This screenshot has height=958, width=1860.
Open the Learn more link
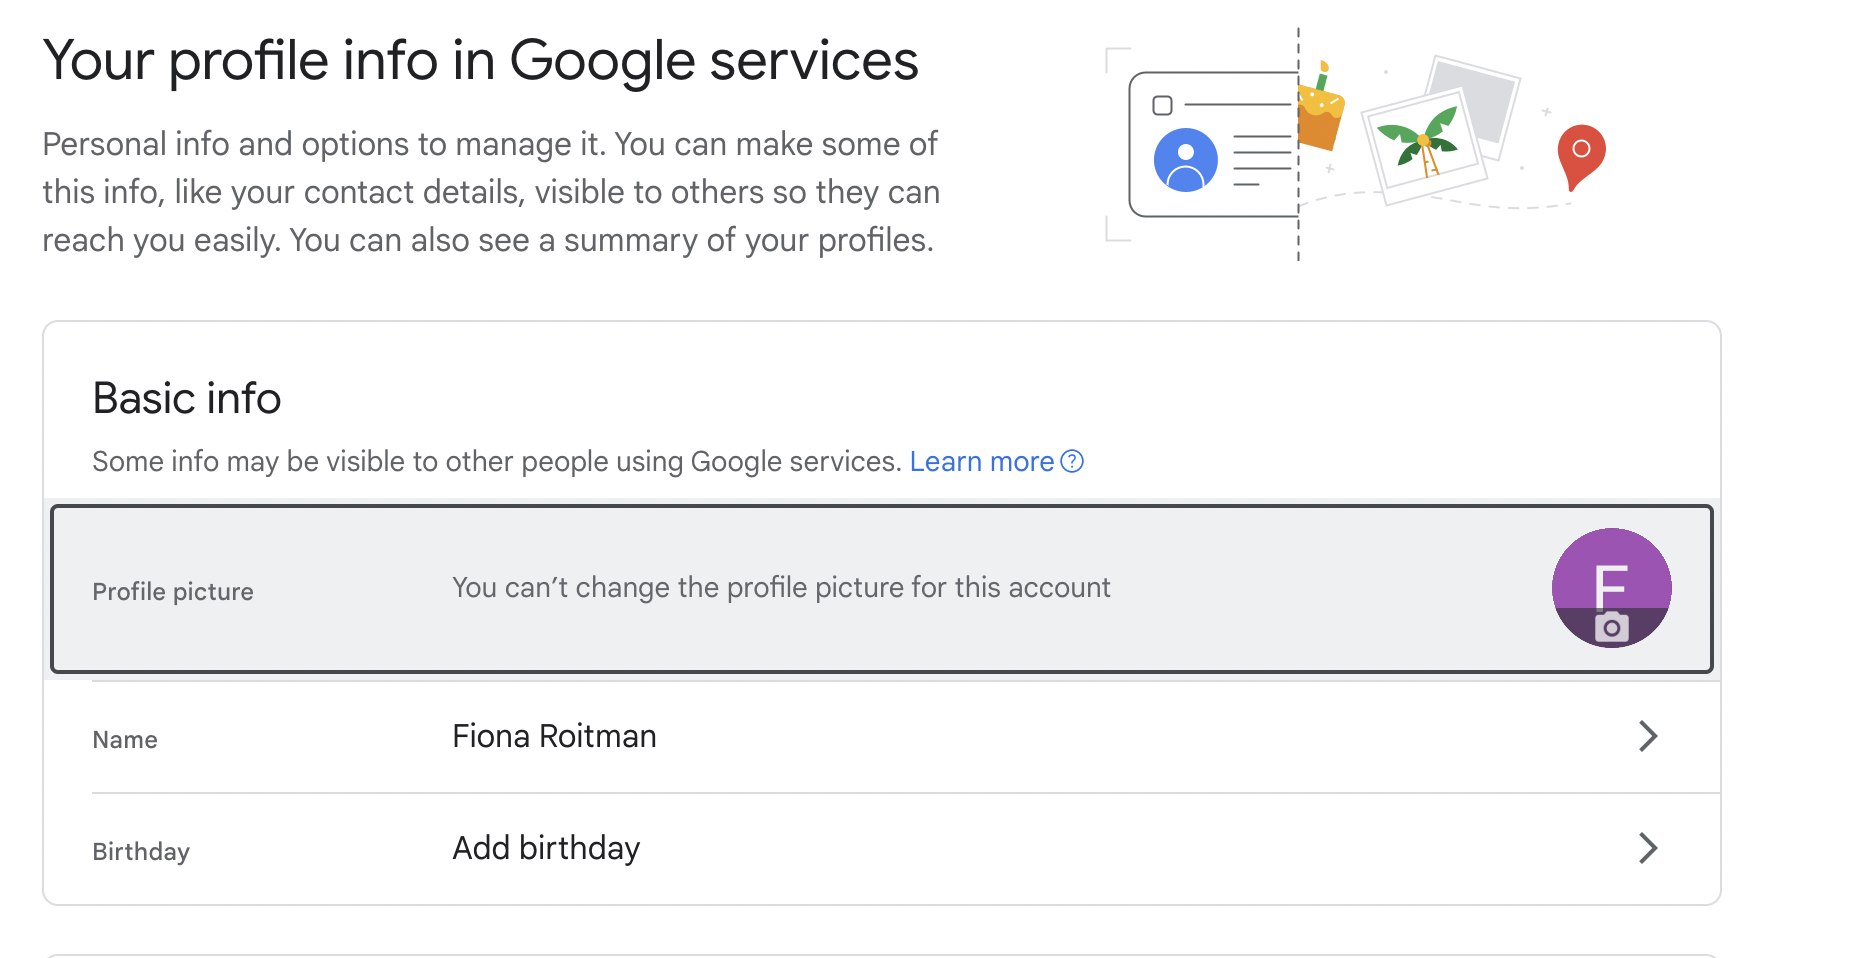[x=981, y=461]
